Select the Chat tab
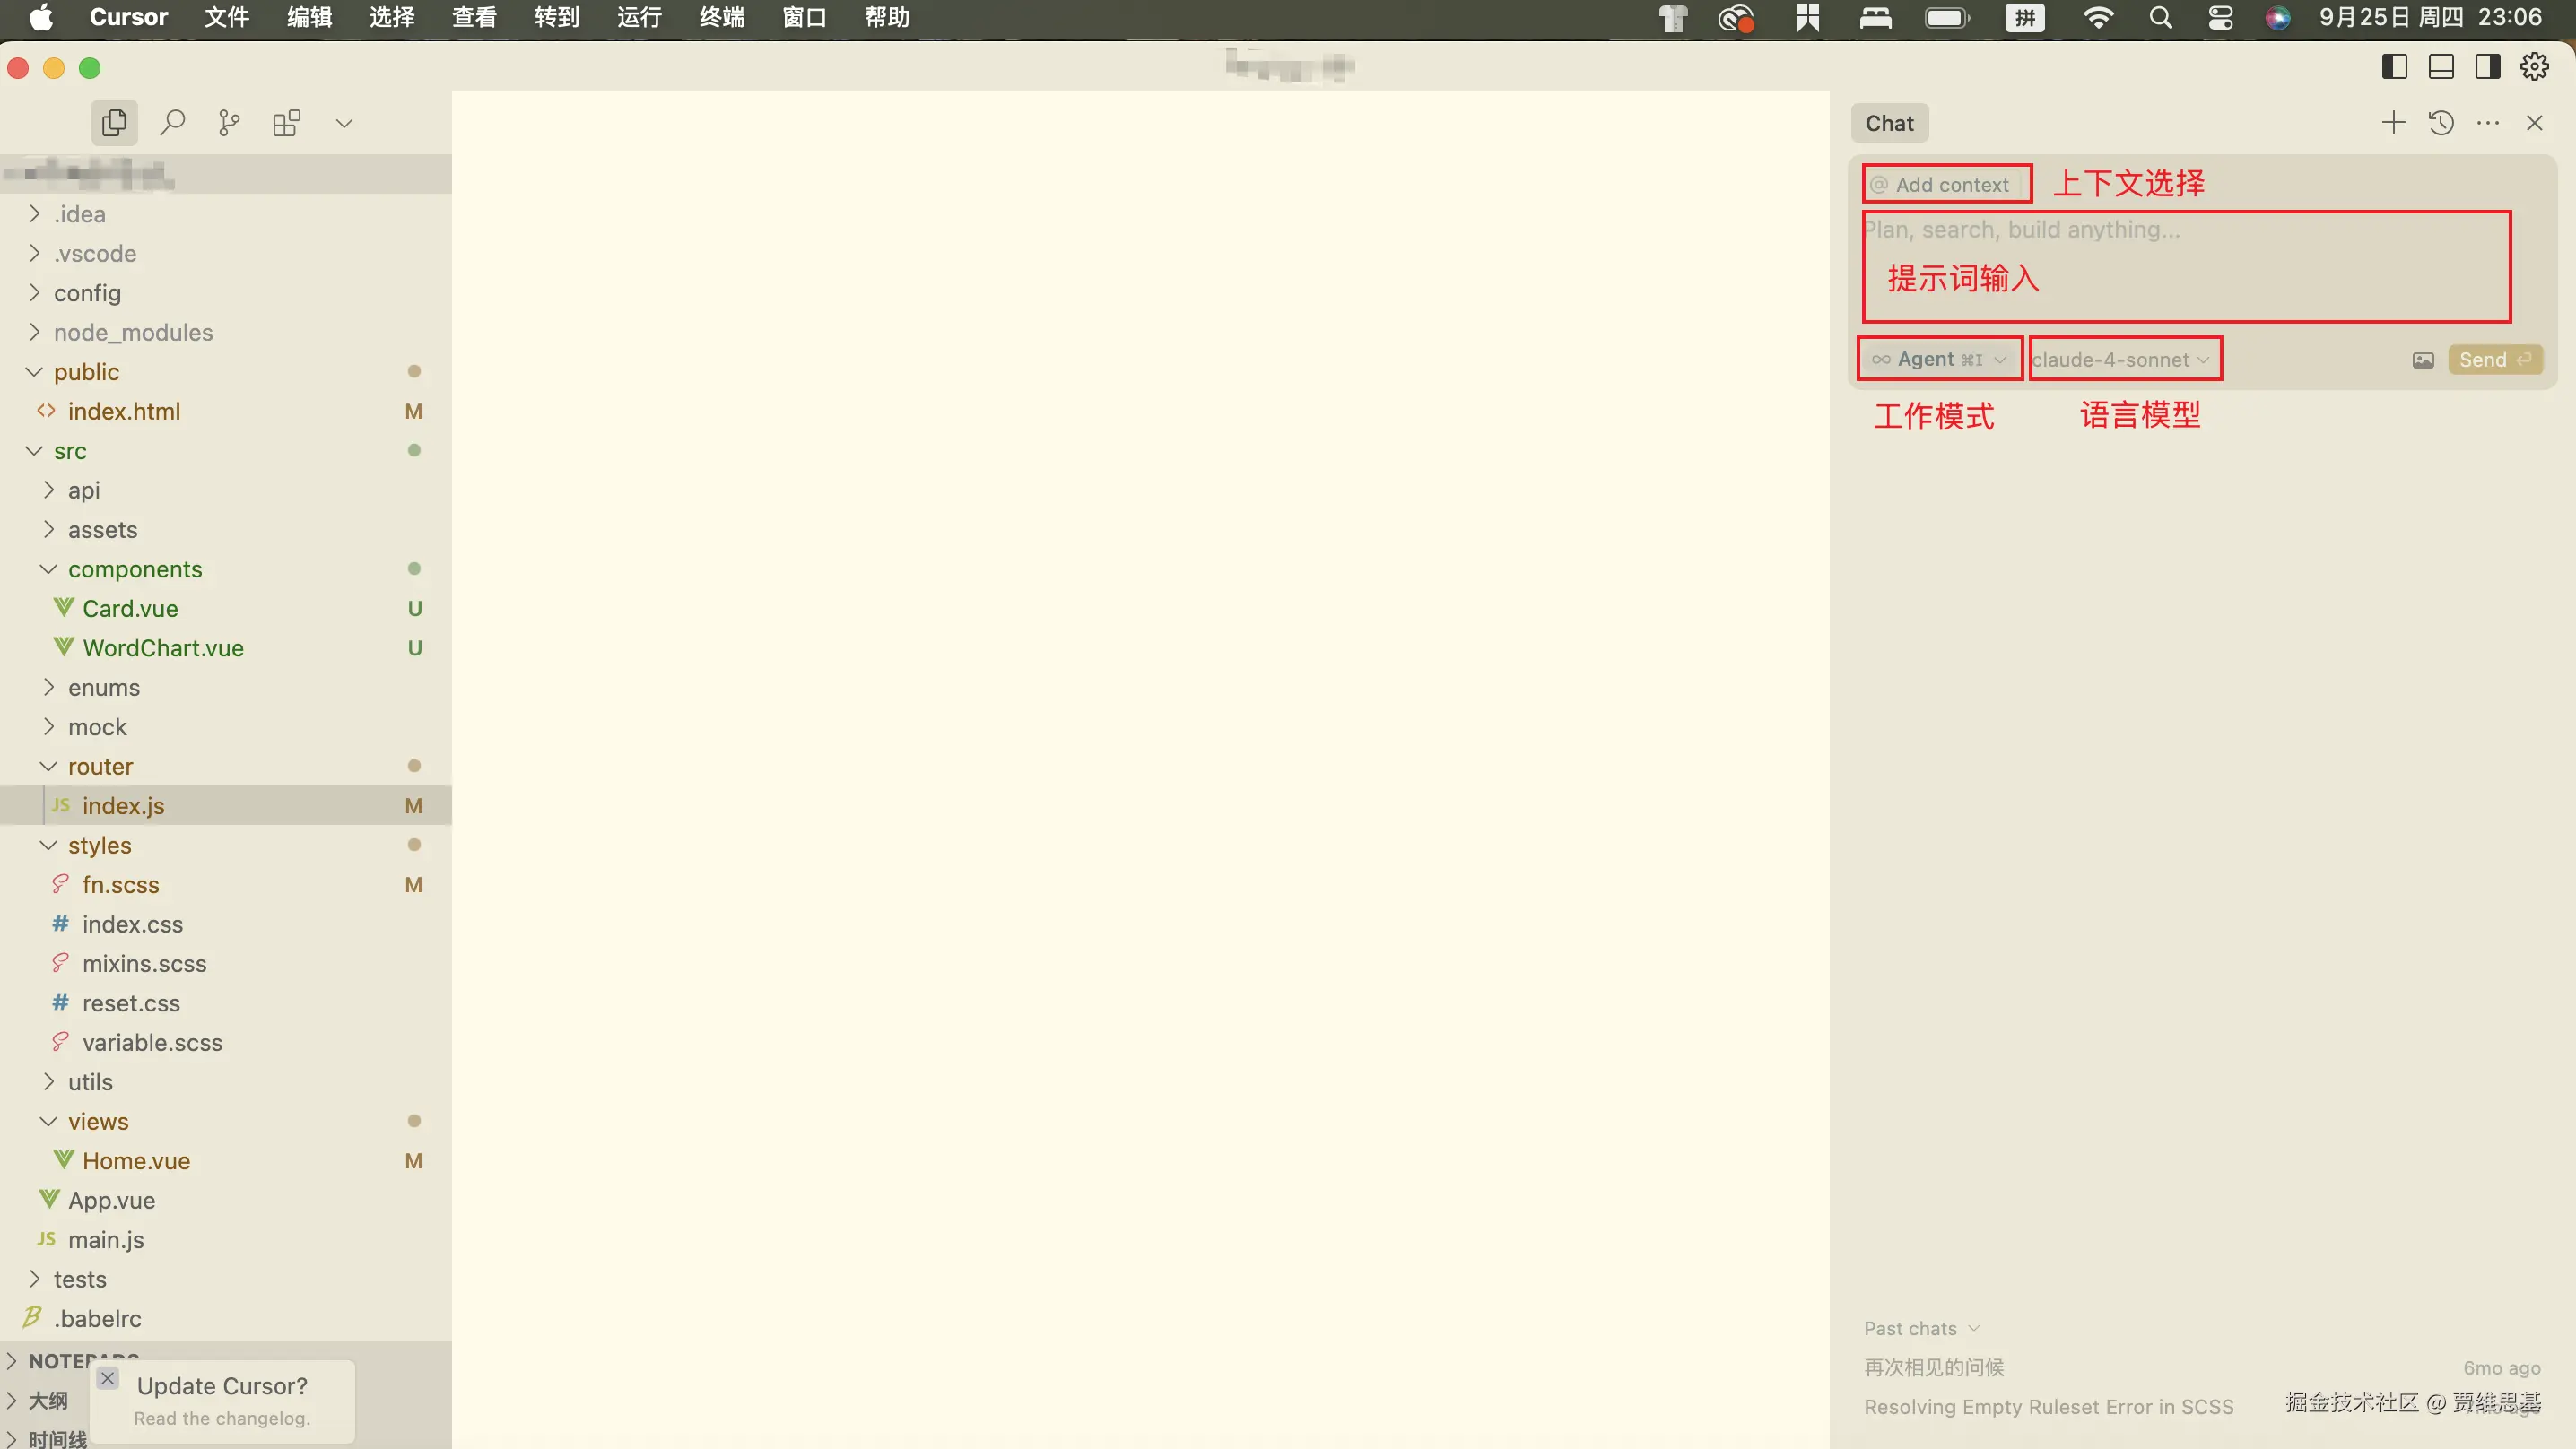2576x1449 pixels. (1889, 123)
